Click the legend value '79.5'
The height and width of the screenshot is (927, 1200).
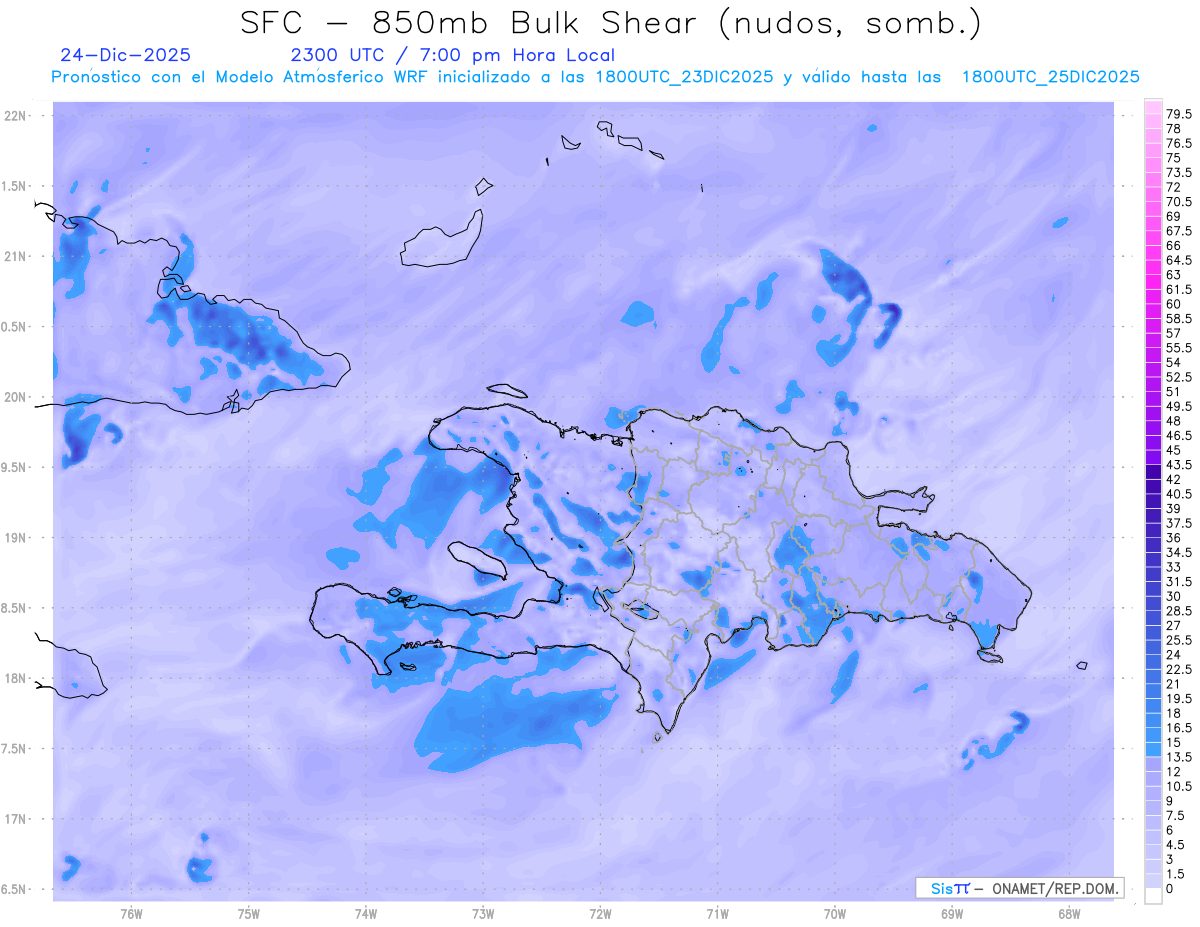click(1180, 115)
